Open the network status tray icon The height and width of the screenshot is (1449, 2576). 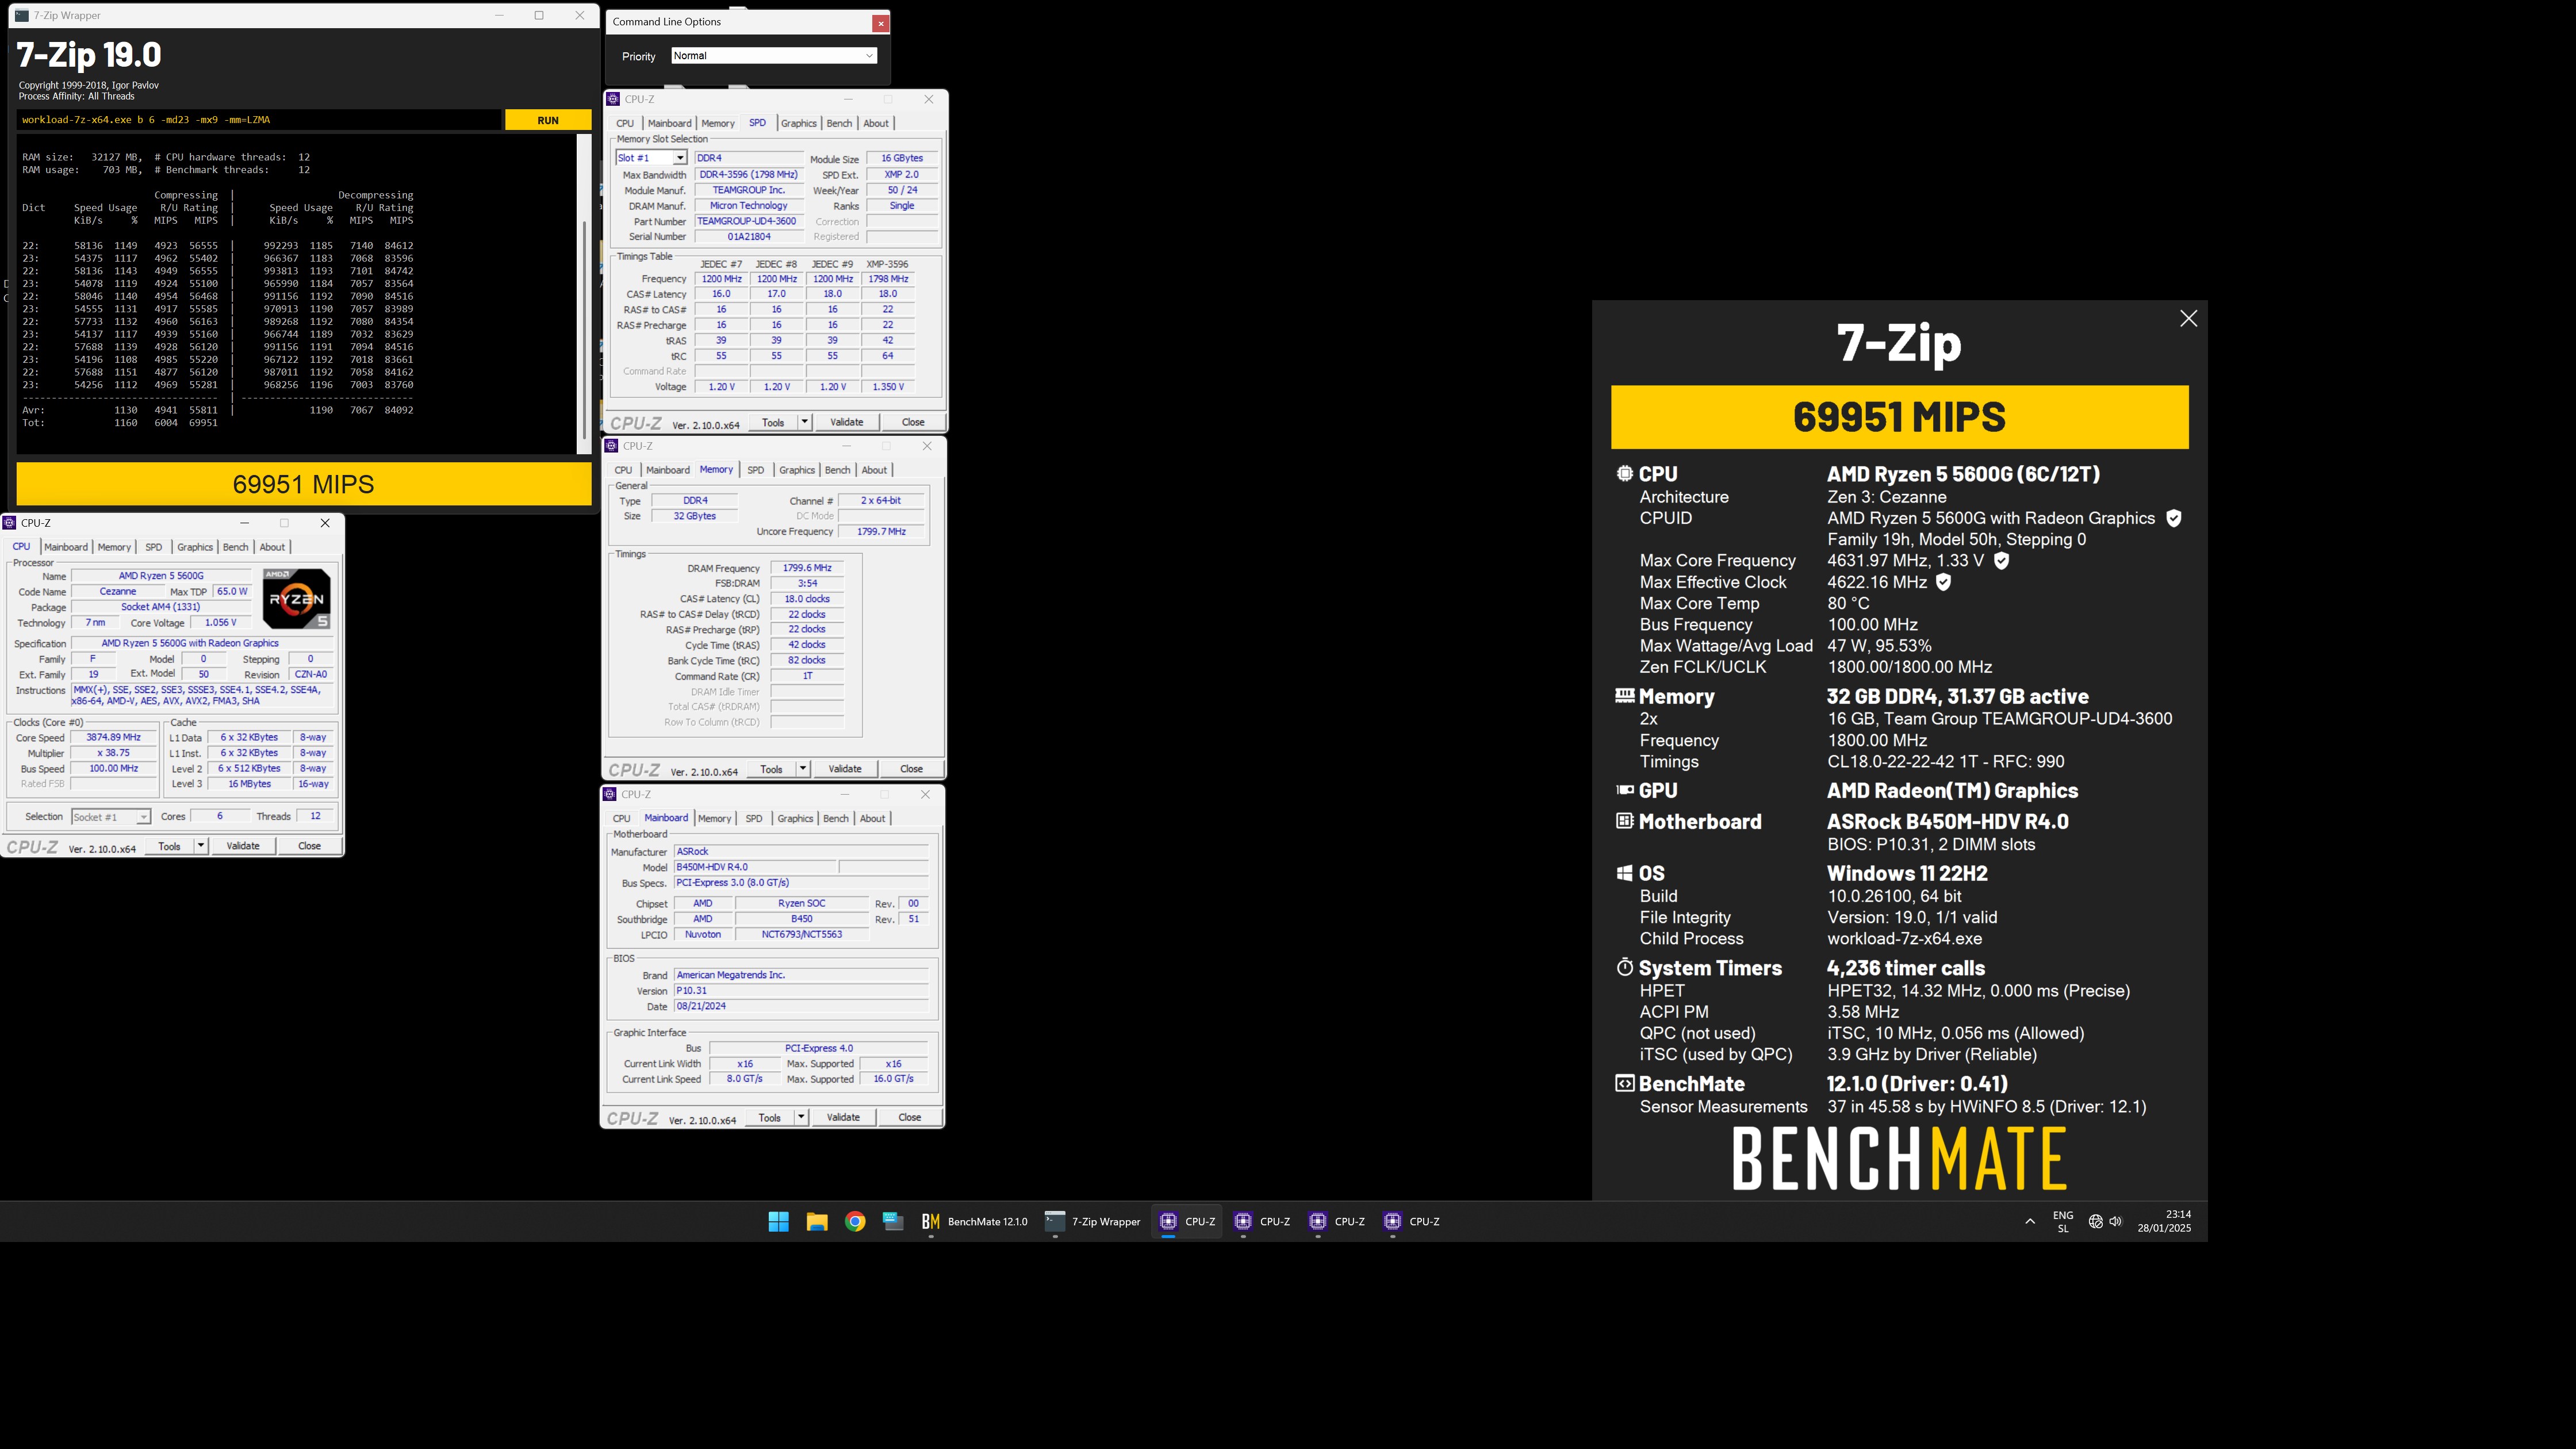pyautogui.click(x=2096, y=1221)
